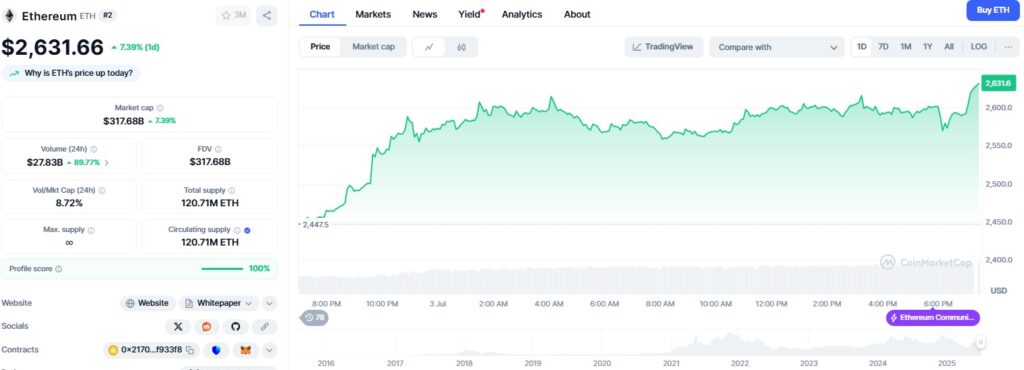The width and height of the screenshot is (1024, 370).
Task: Switch to the Markets tab
Action: coord(374,14)
